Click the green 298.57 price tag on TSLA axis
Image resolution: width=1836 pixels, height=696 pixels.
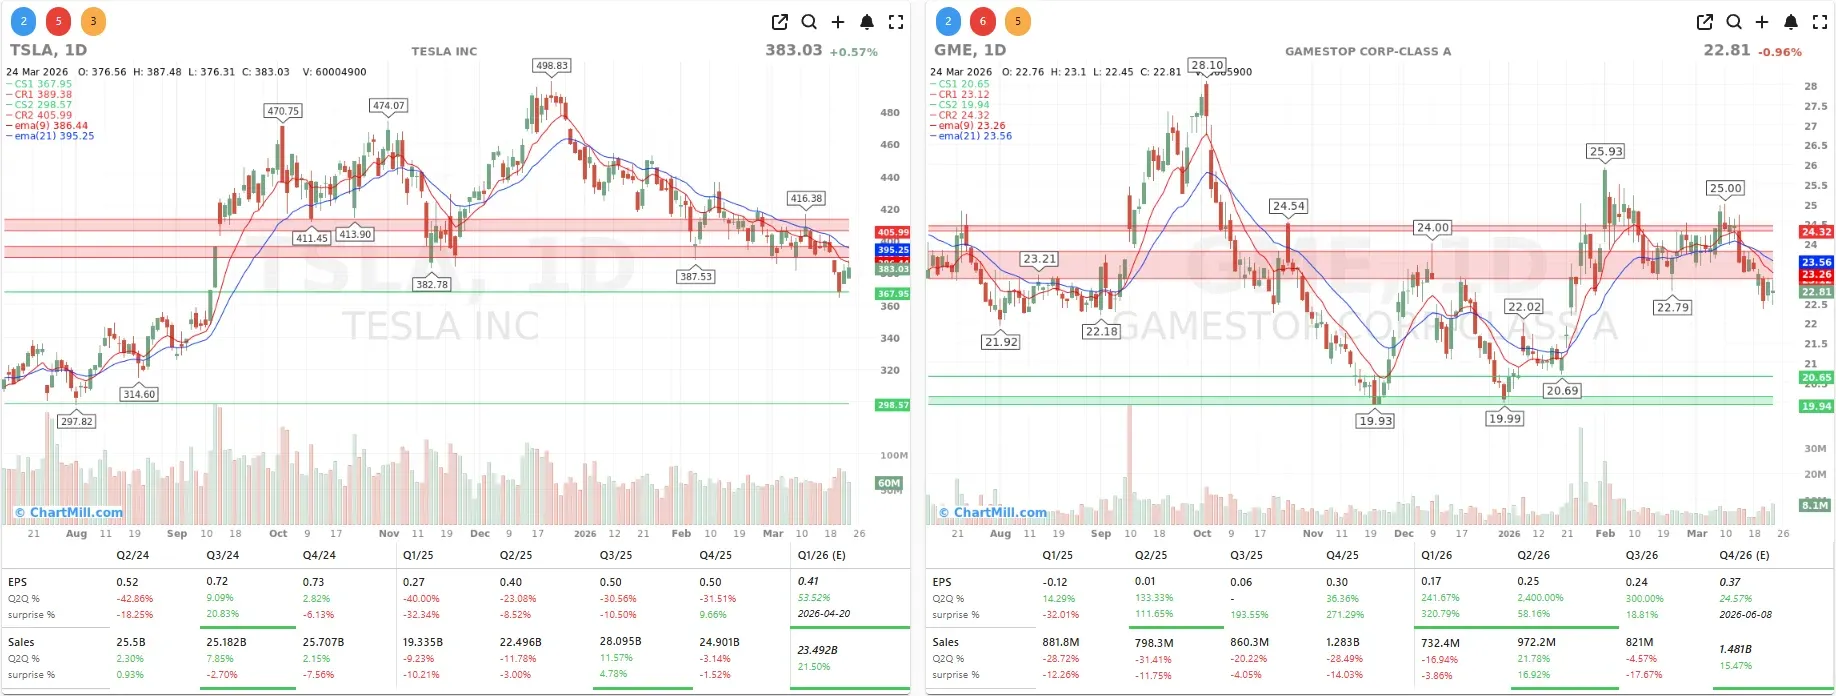(893, 405)
